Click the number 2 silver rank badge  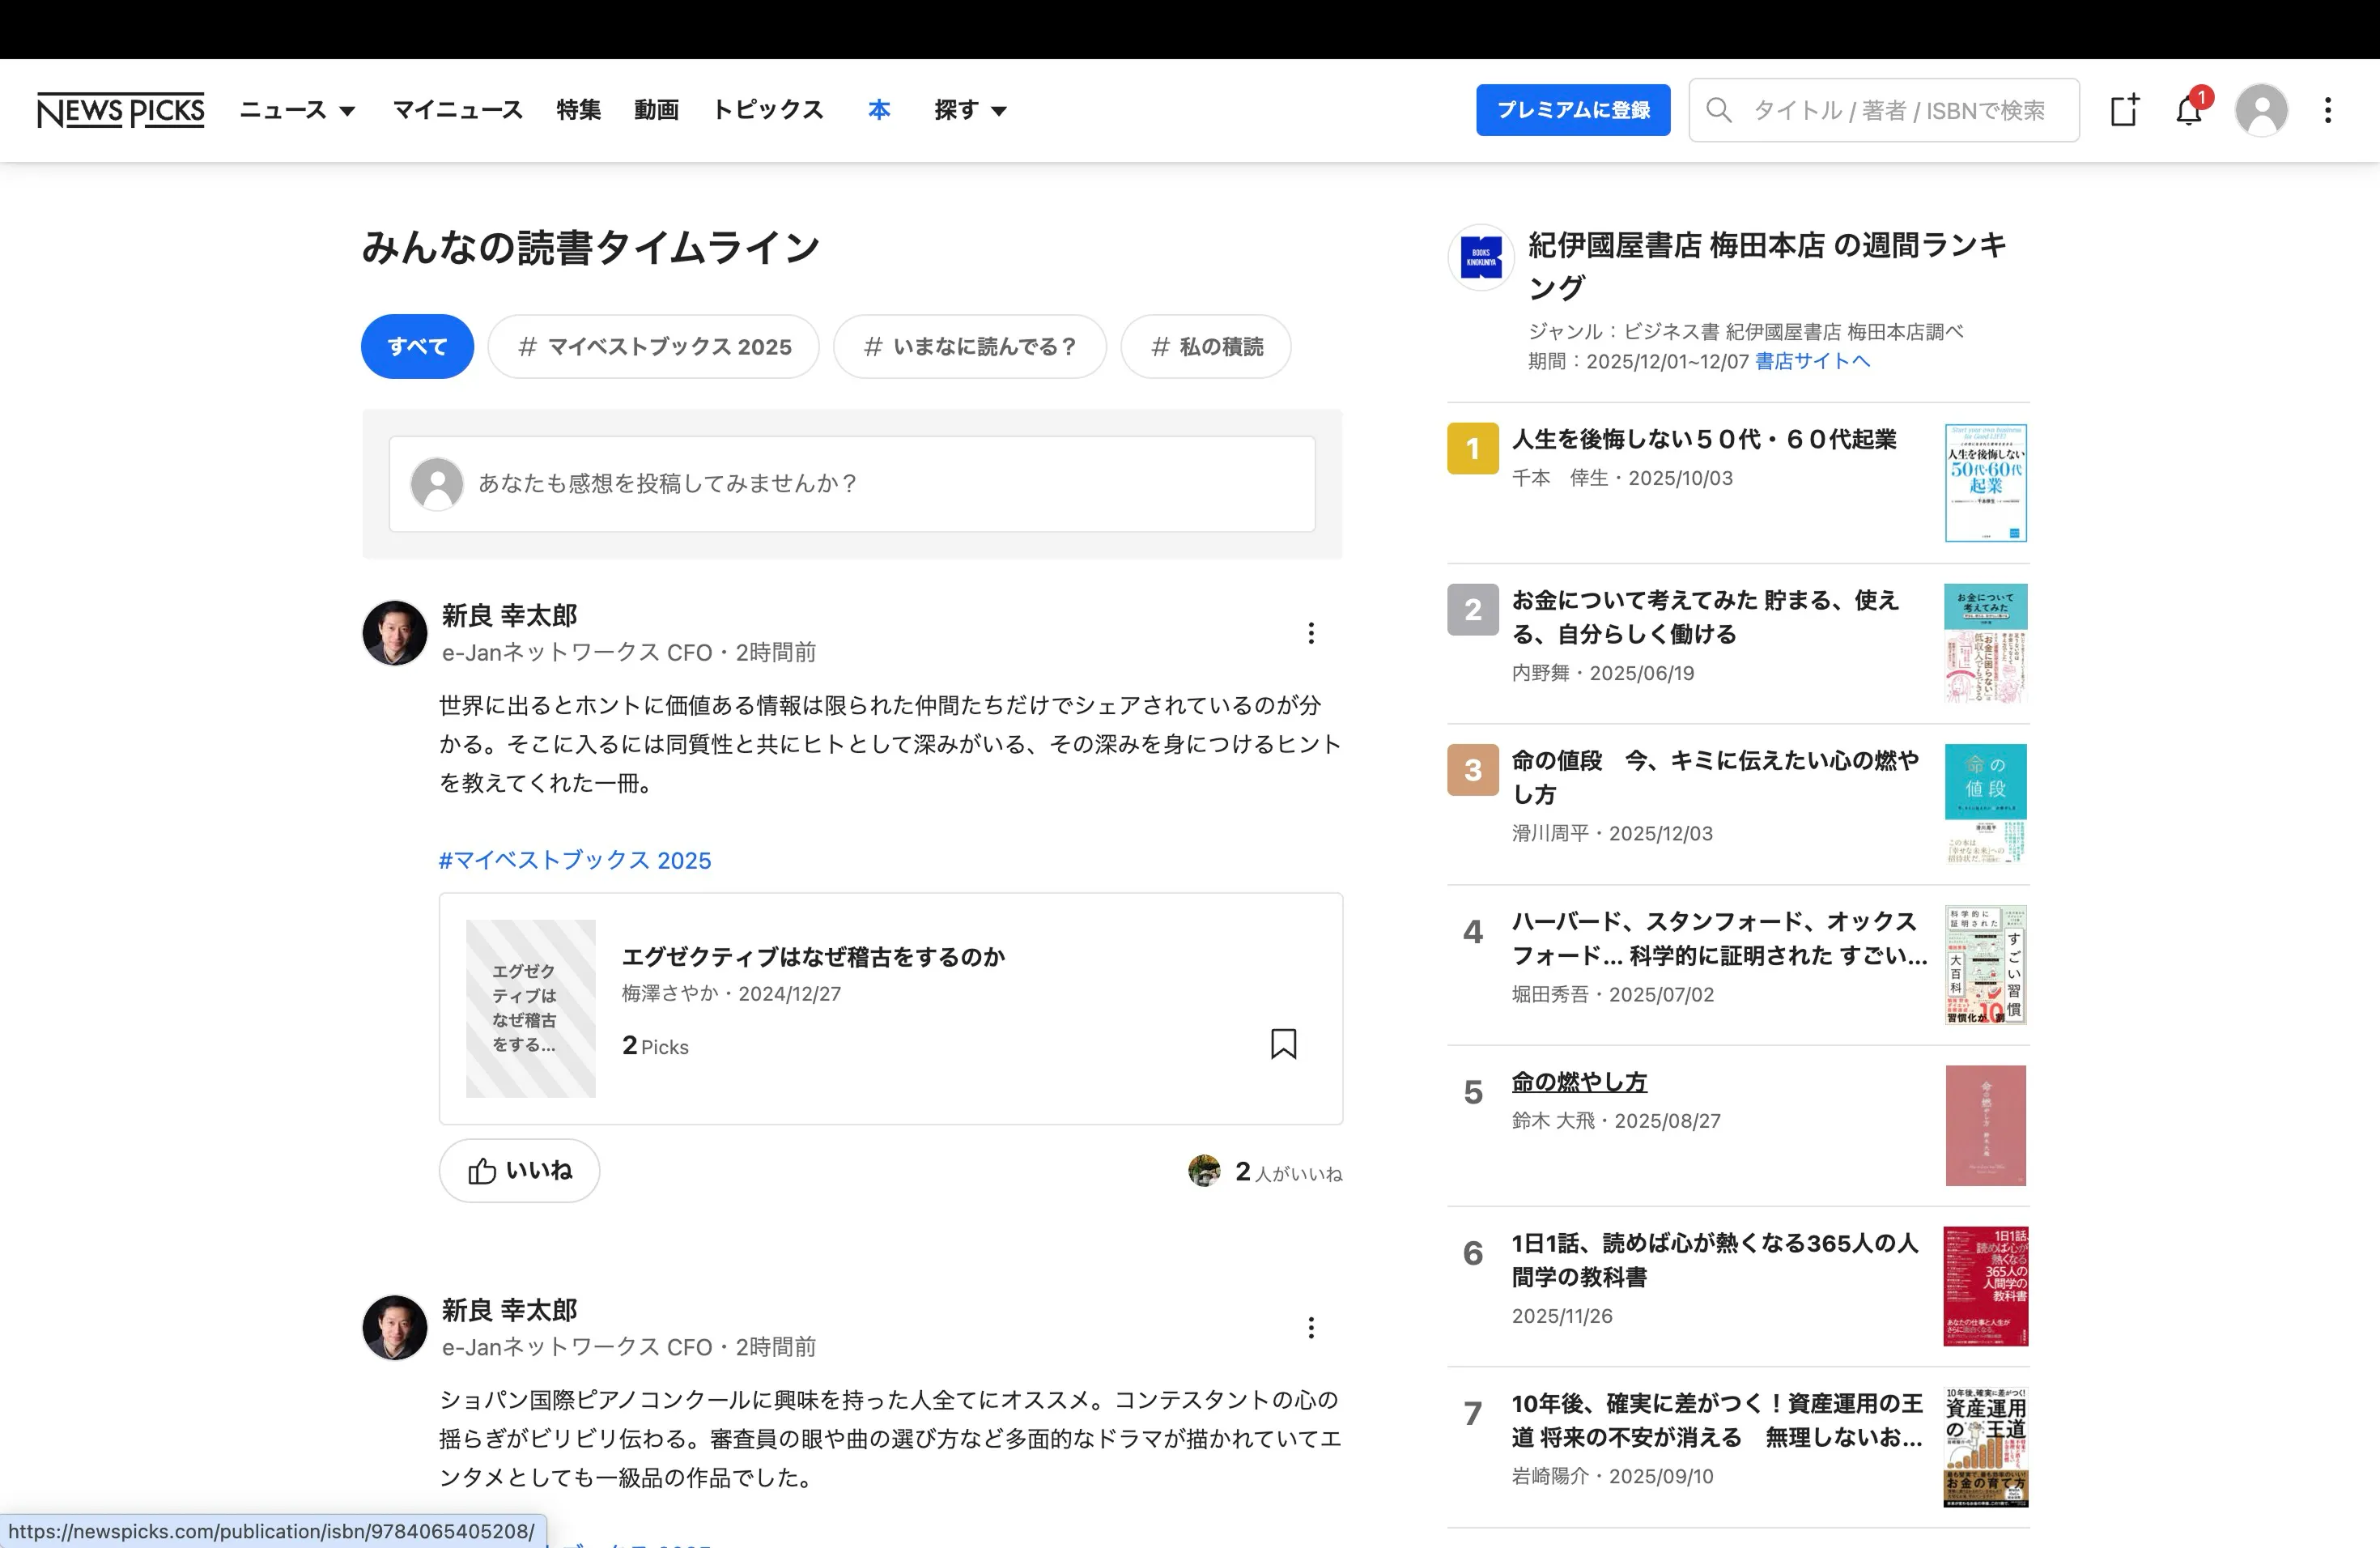[x=1472, y=609]
